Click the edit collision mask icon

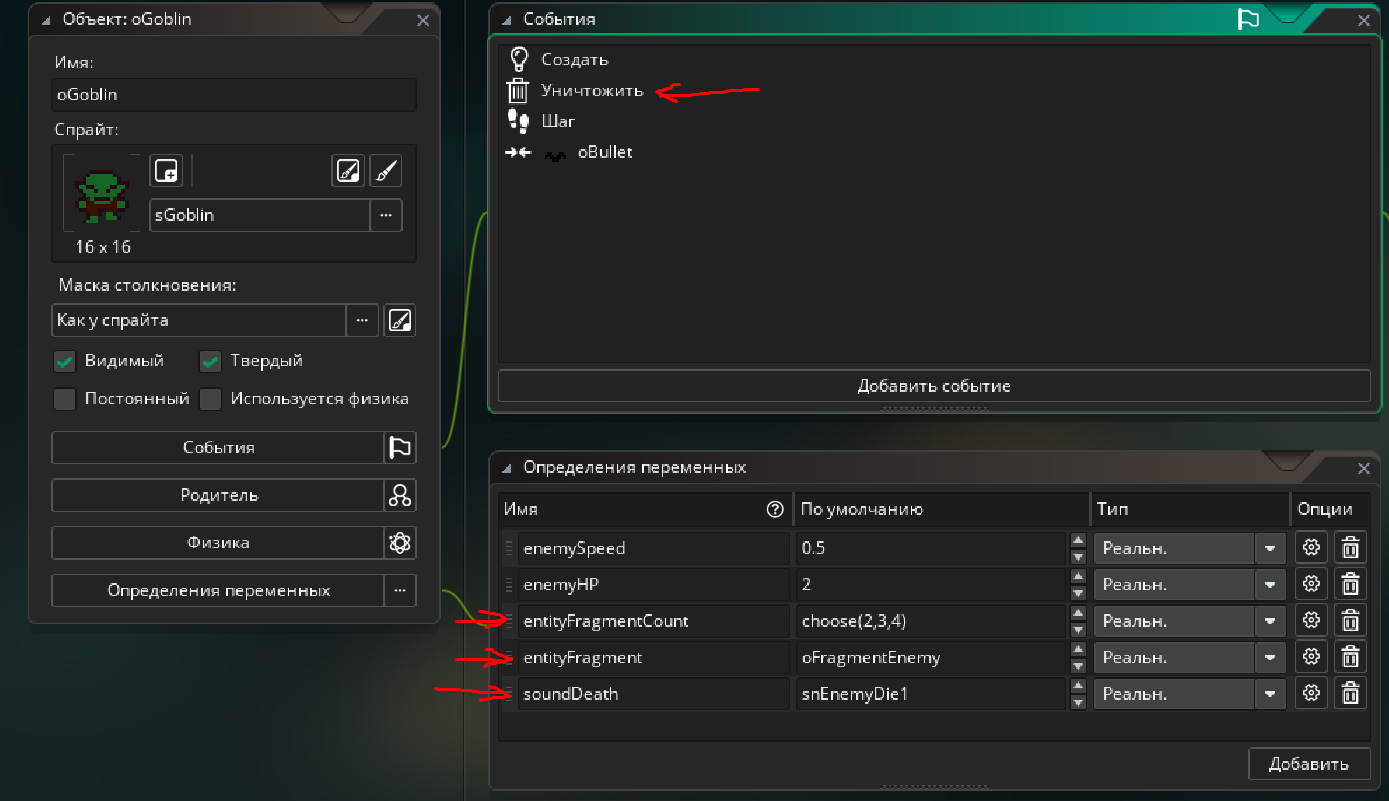coord(400,321)
